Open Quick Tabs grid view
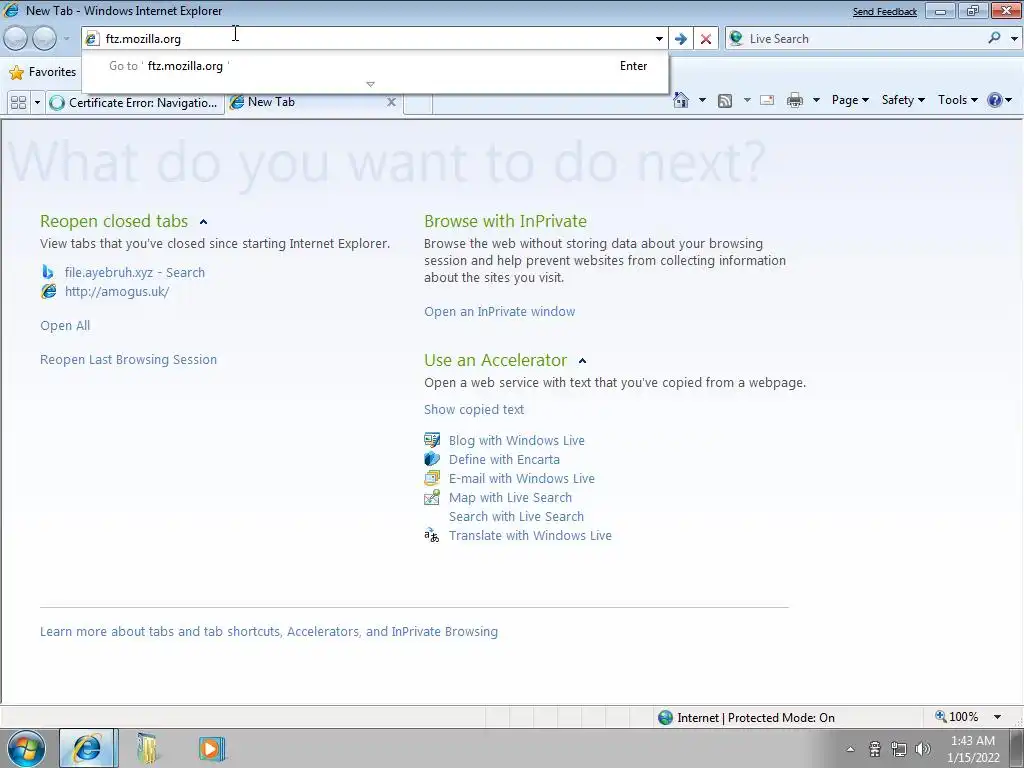Screen dimensions: 1024x768 pos(18,103)
